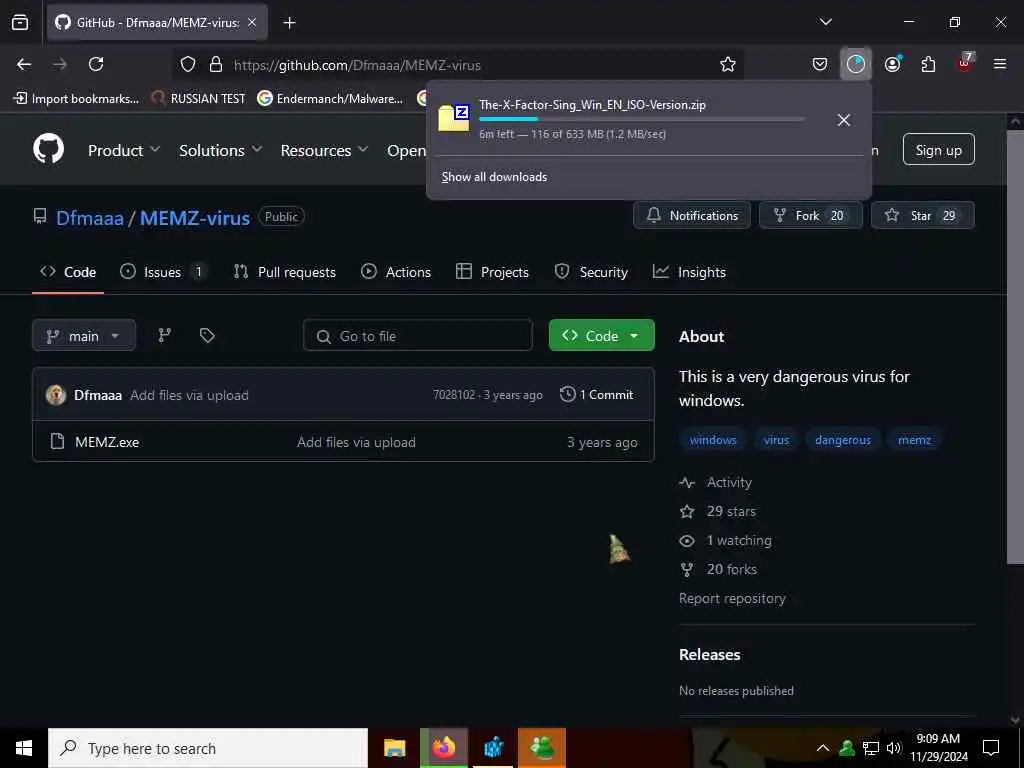Screen dimensions: 1024x768
Task: Open the Dfmaaa owner profile link
Action: point(89,217)
